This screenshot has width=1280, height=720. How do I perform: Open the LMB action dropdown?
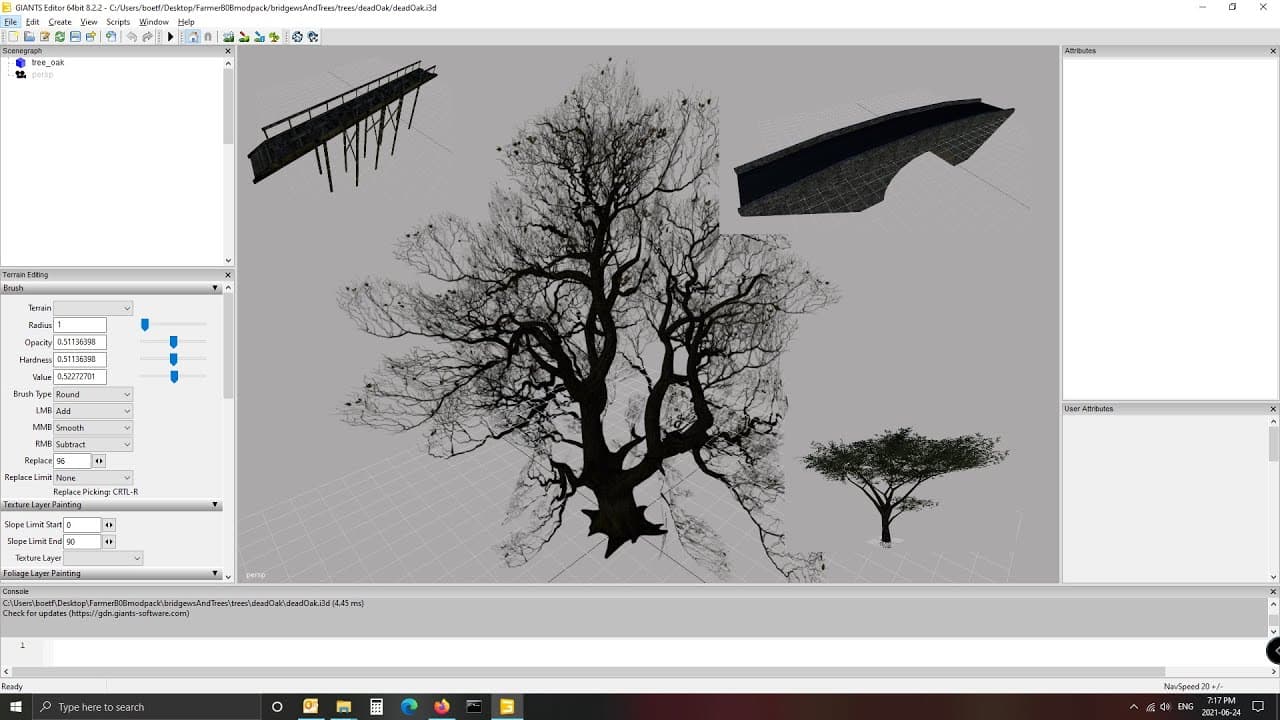pos(93,411)
